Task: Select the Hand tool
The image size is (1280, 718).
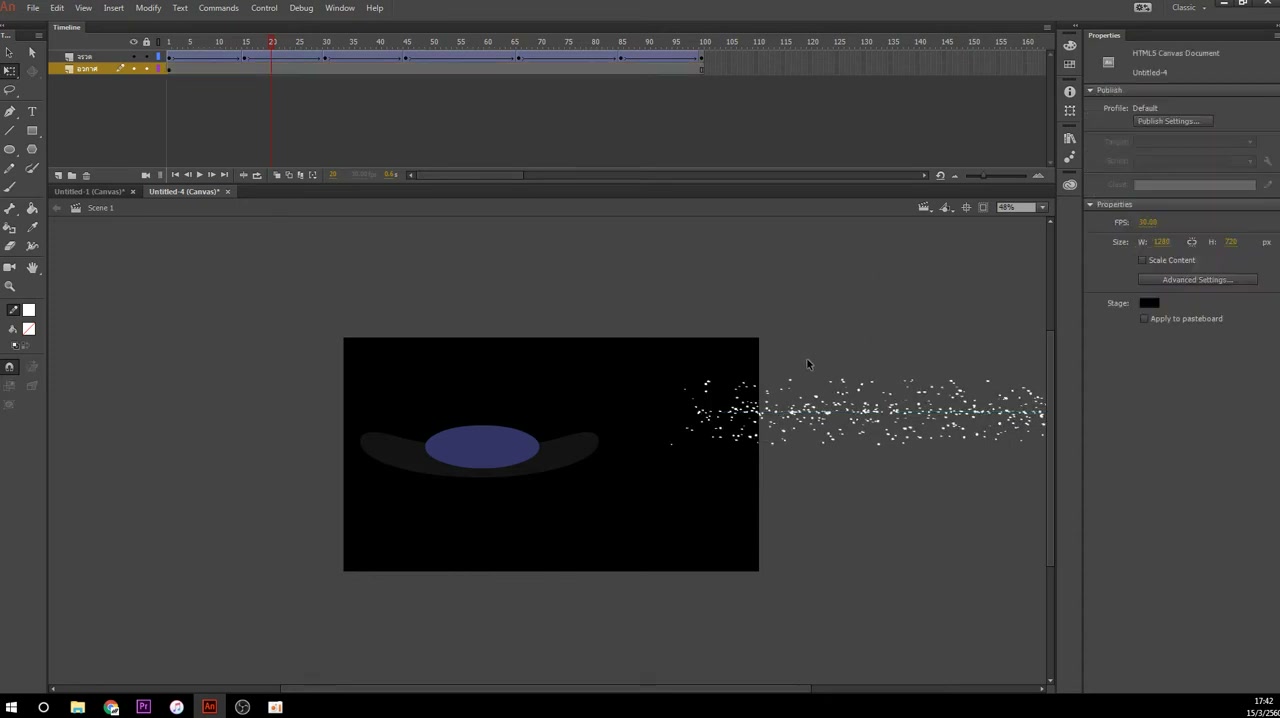Action: point(32,267)
